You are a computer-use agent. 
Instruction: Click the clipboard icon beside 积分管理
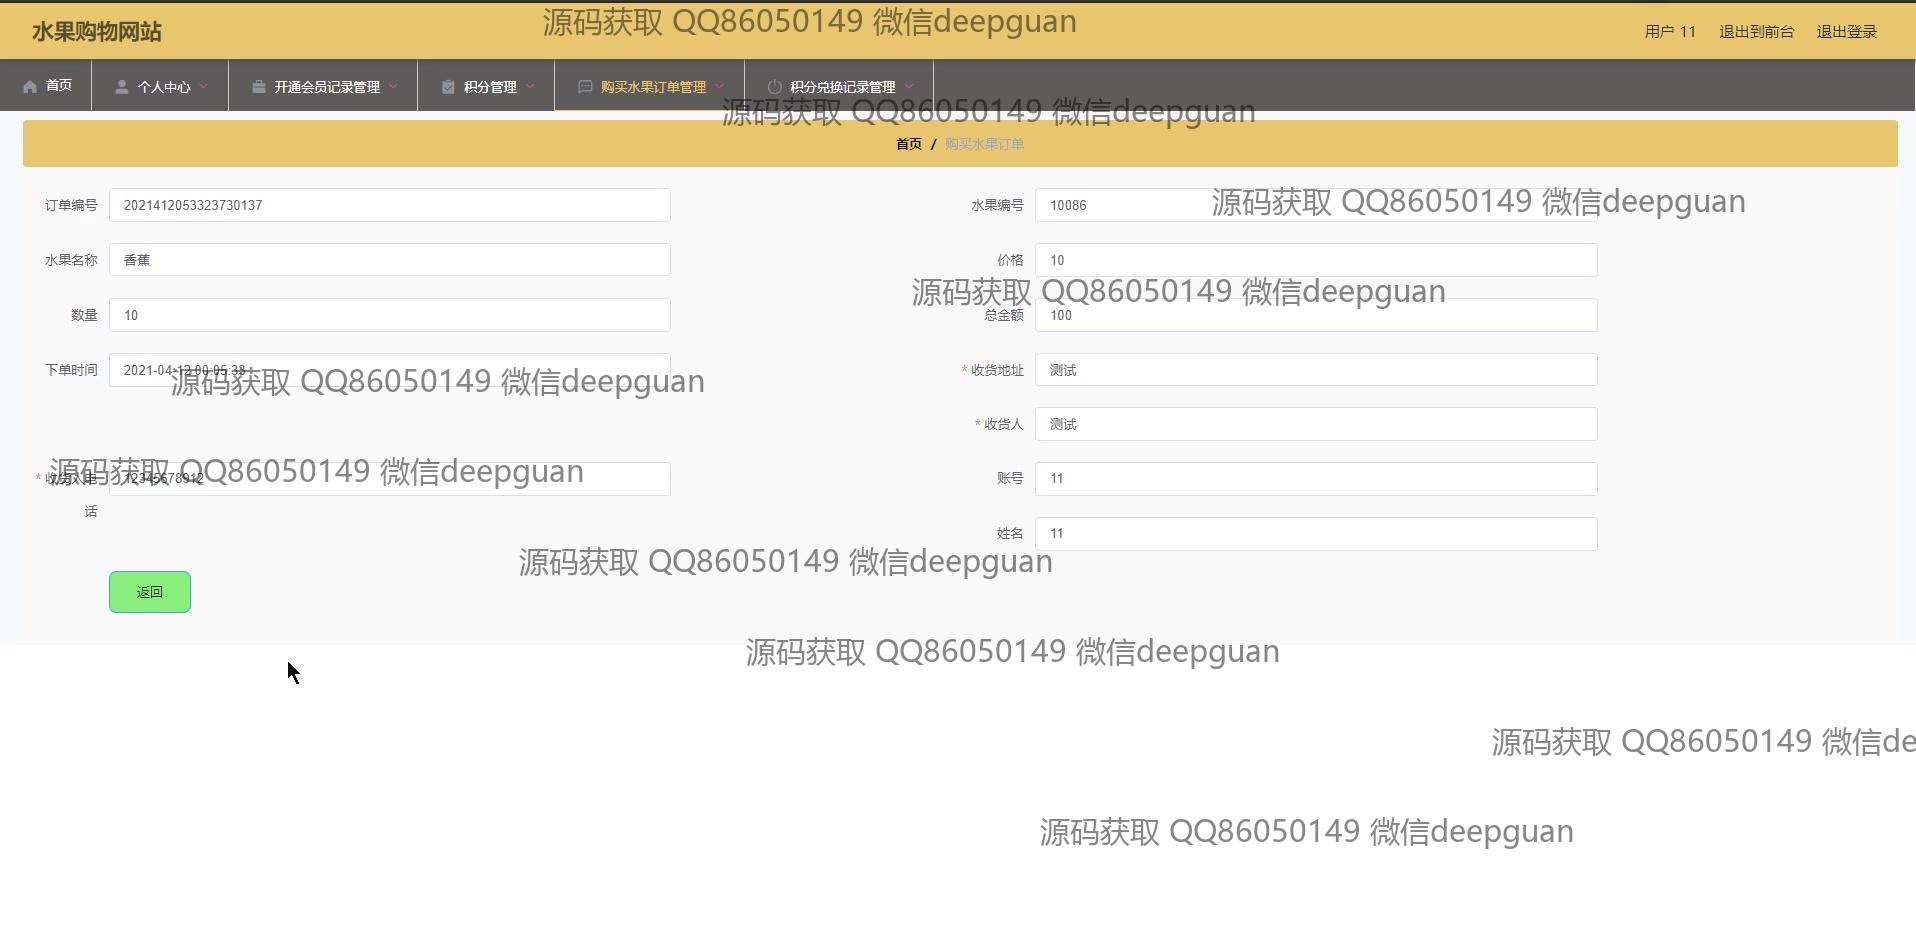click(x=448, y=87)
